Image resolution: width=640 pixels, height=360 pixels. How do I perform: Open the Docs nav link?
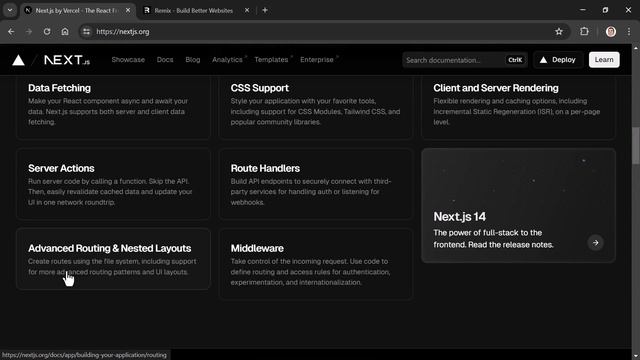tap(165, 60)
